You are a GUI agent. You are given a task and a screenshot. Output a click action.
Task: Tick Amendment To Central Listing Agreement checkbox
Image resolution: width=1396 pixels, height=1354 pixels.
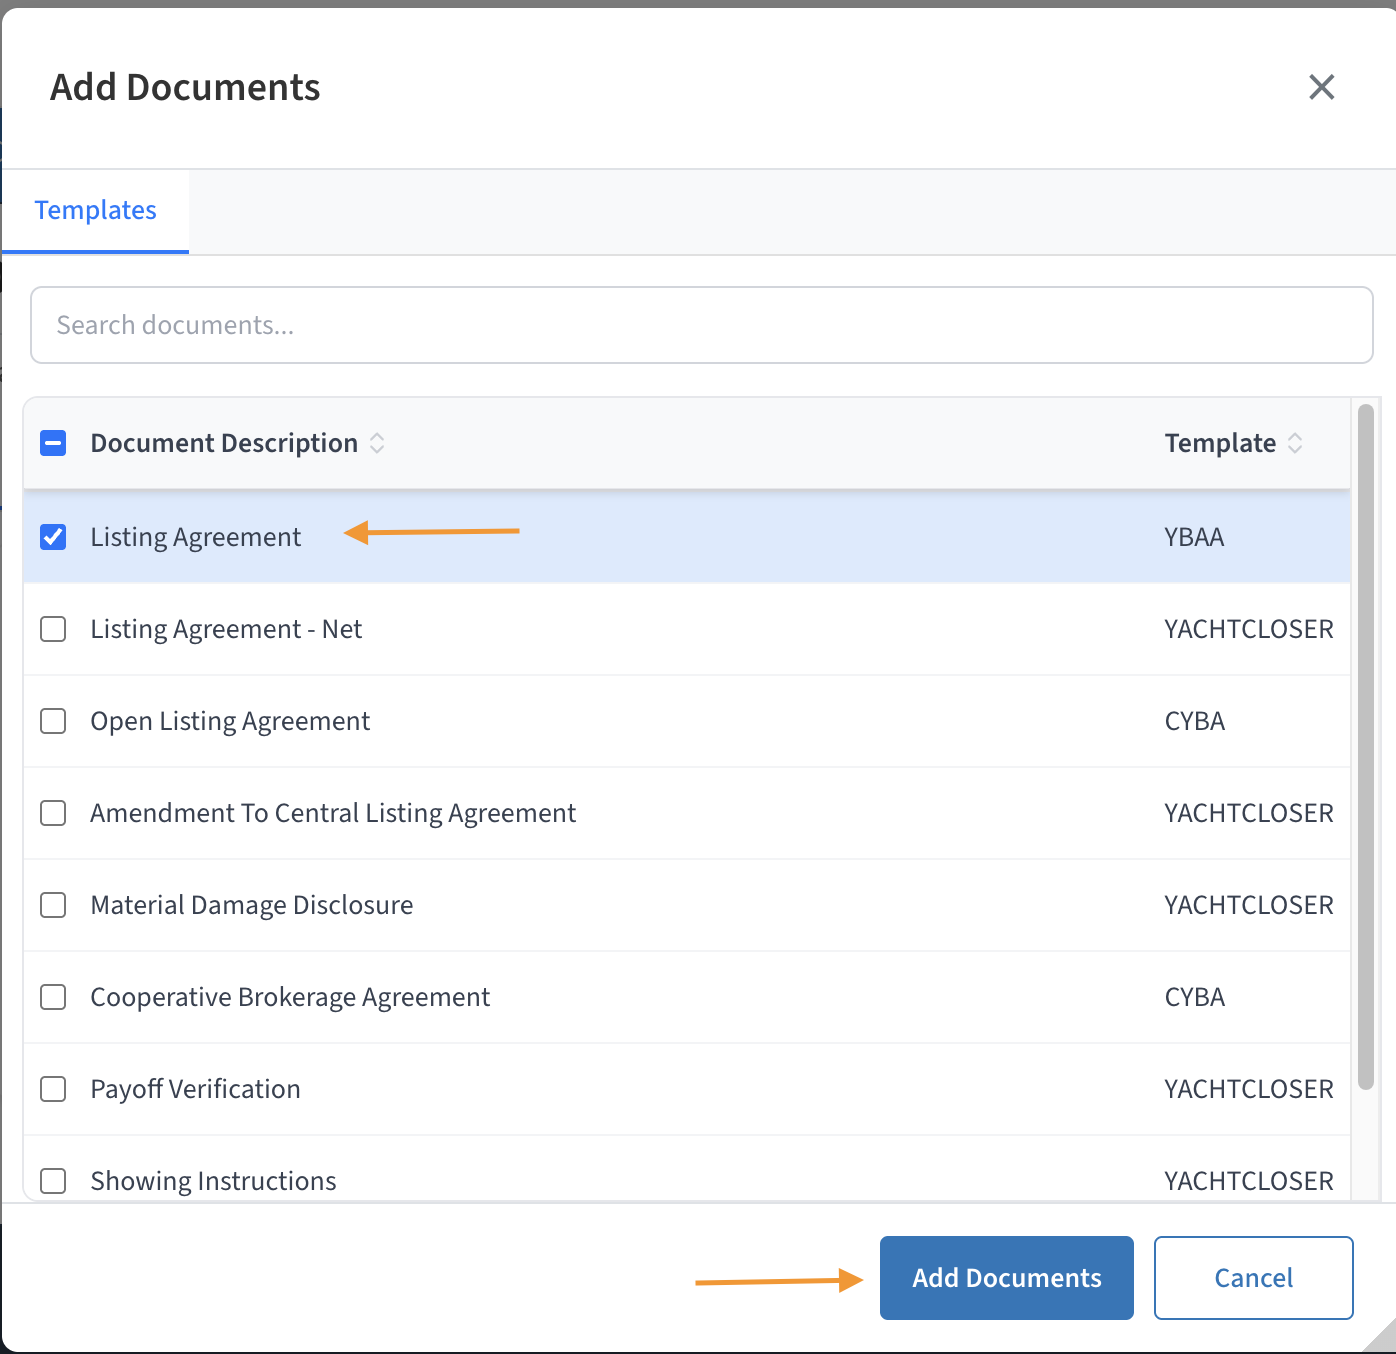tap(53, 813)
